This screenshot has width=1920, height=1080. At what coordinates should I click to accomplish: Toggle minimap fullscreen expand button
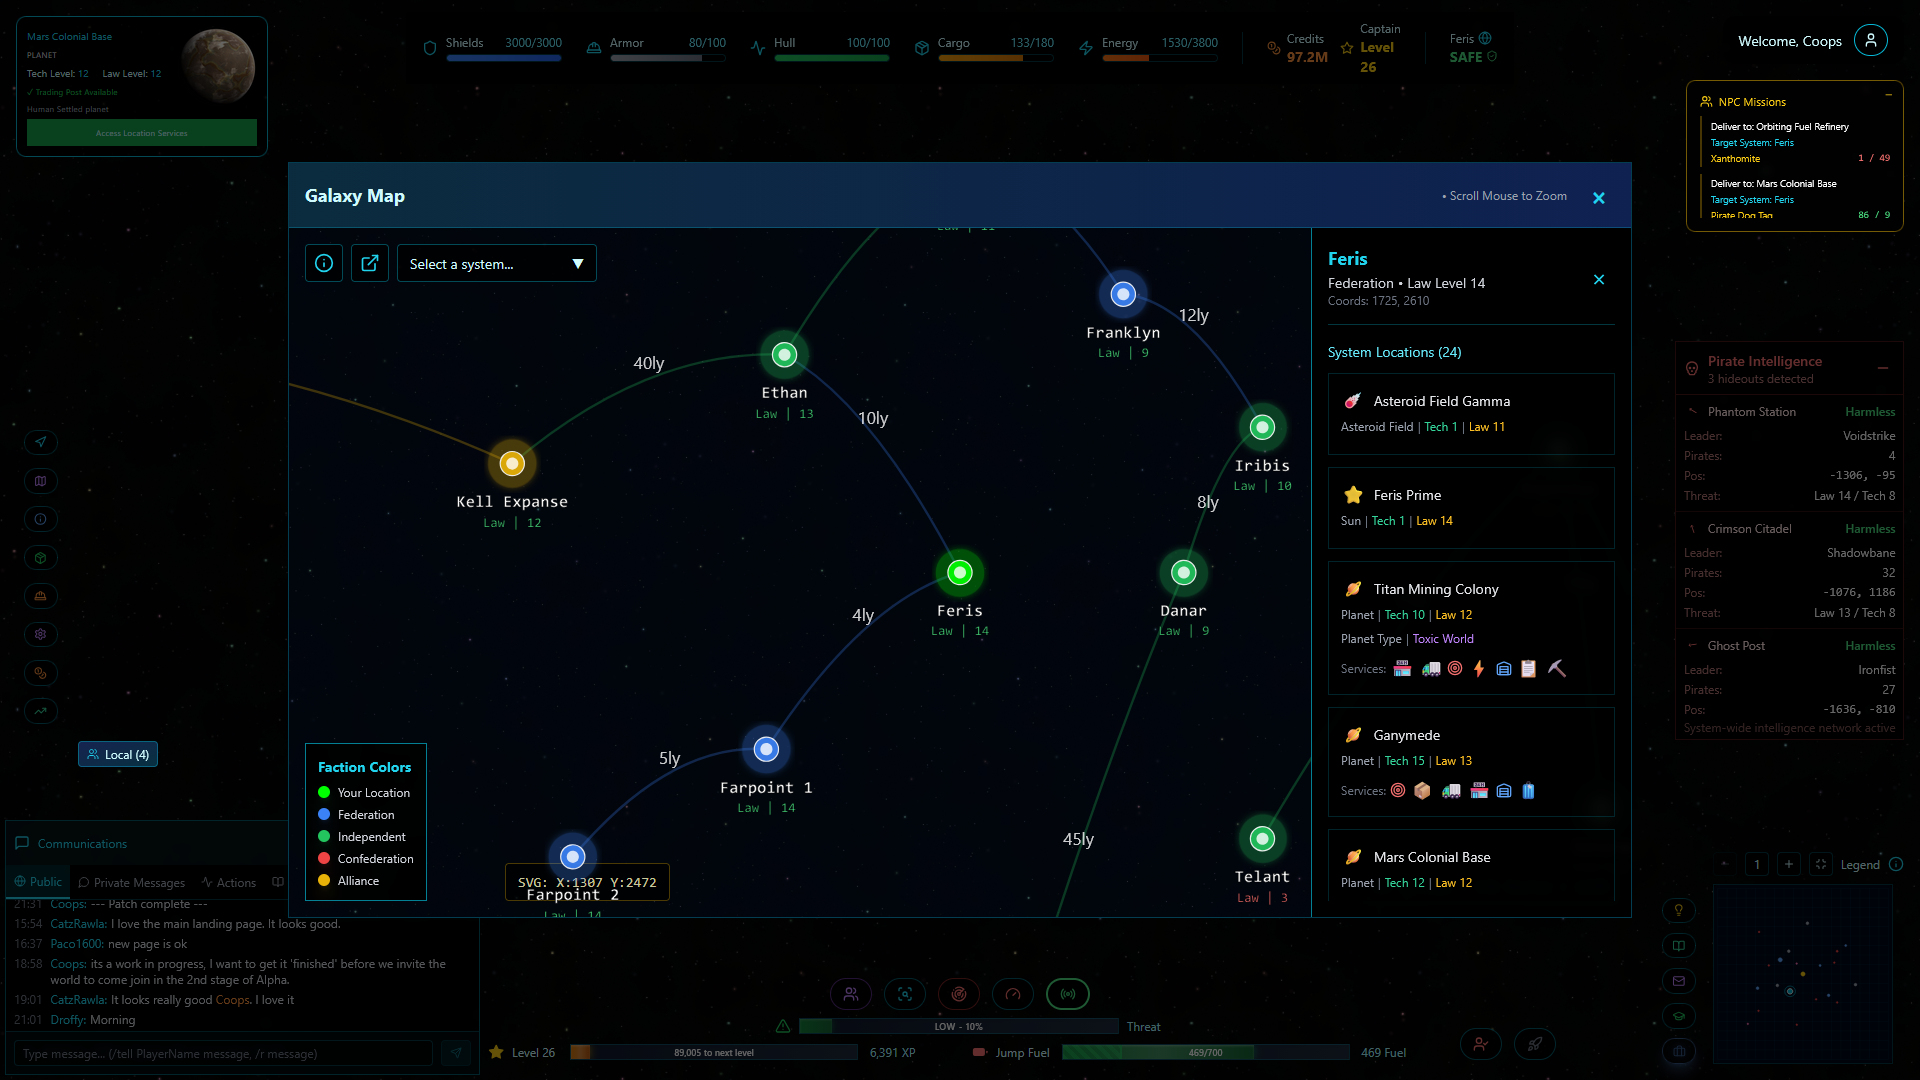click(1821, 865)
